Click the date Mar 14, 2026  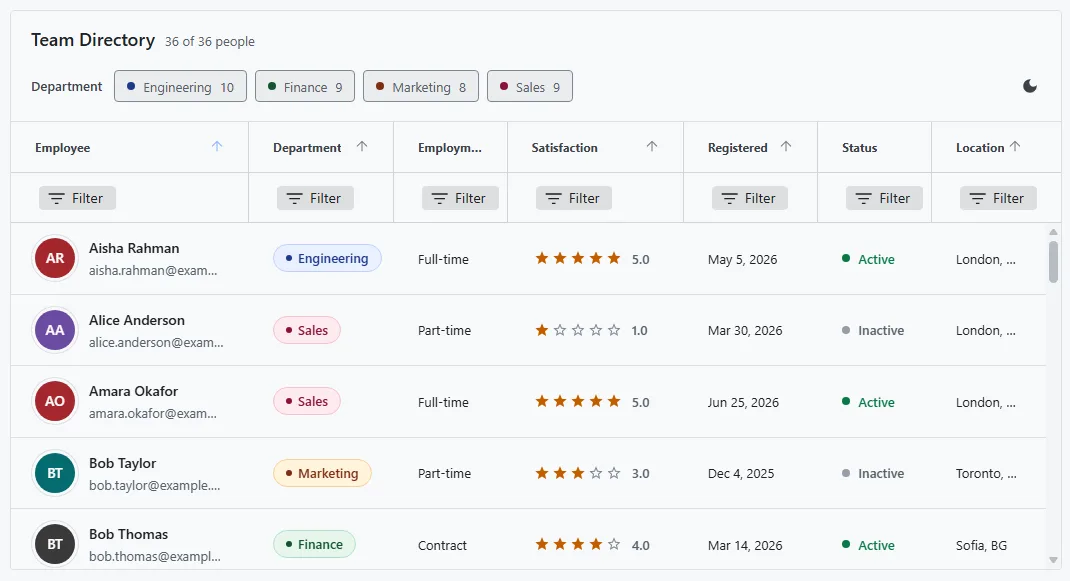745,545
